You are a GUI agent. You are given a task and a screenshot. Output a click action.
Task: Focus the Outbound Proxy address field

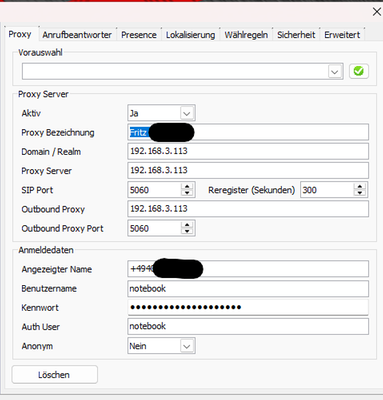[248, 209]
